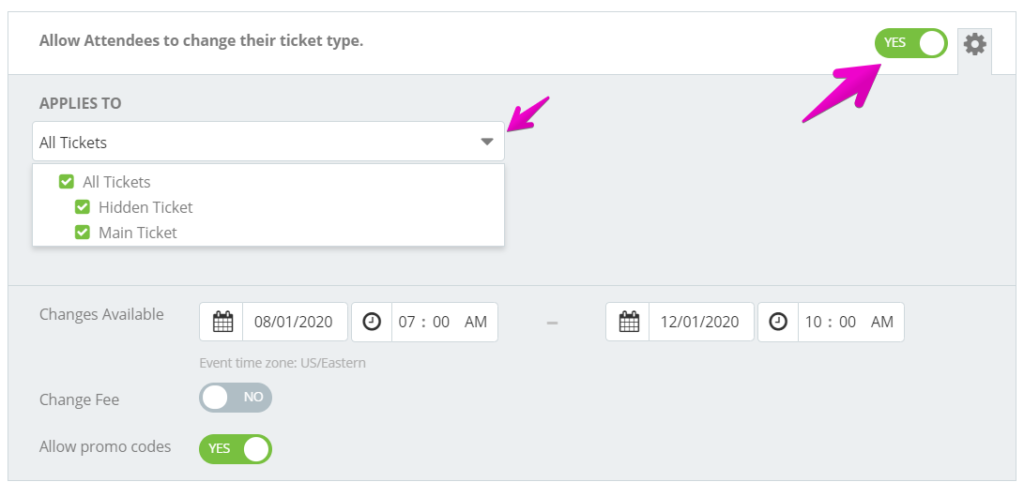
Task: Toggle off ticket type change switch
Action: (911, 43)
